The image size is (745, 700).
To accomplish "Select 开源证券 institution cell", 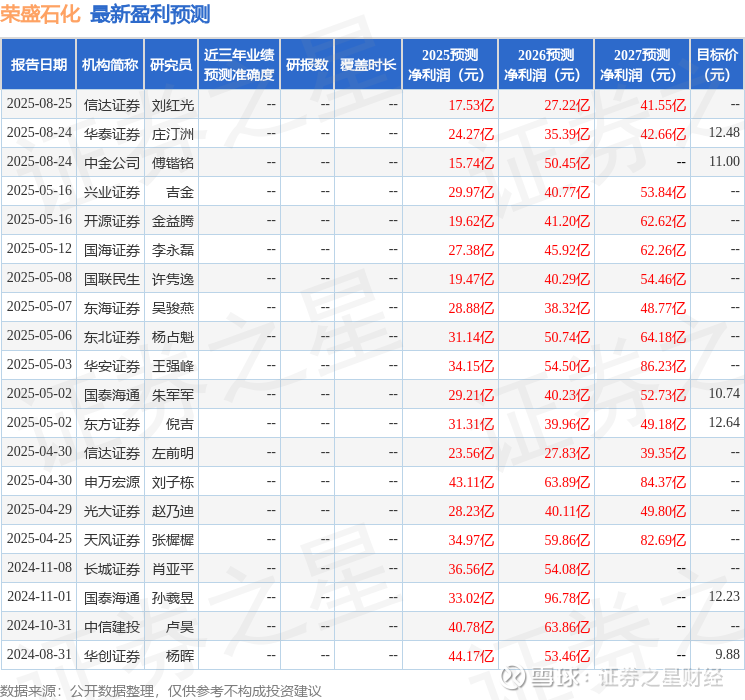I will pos(112,221).
